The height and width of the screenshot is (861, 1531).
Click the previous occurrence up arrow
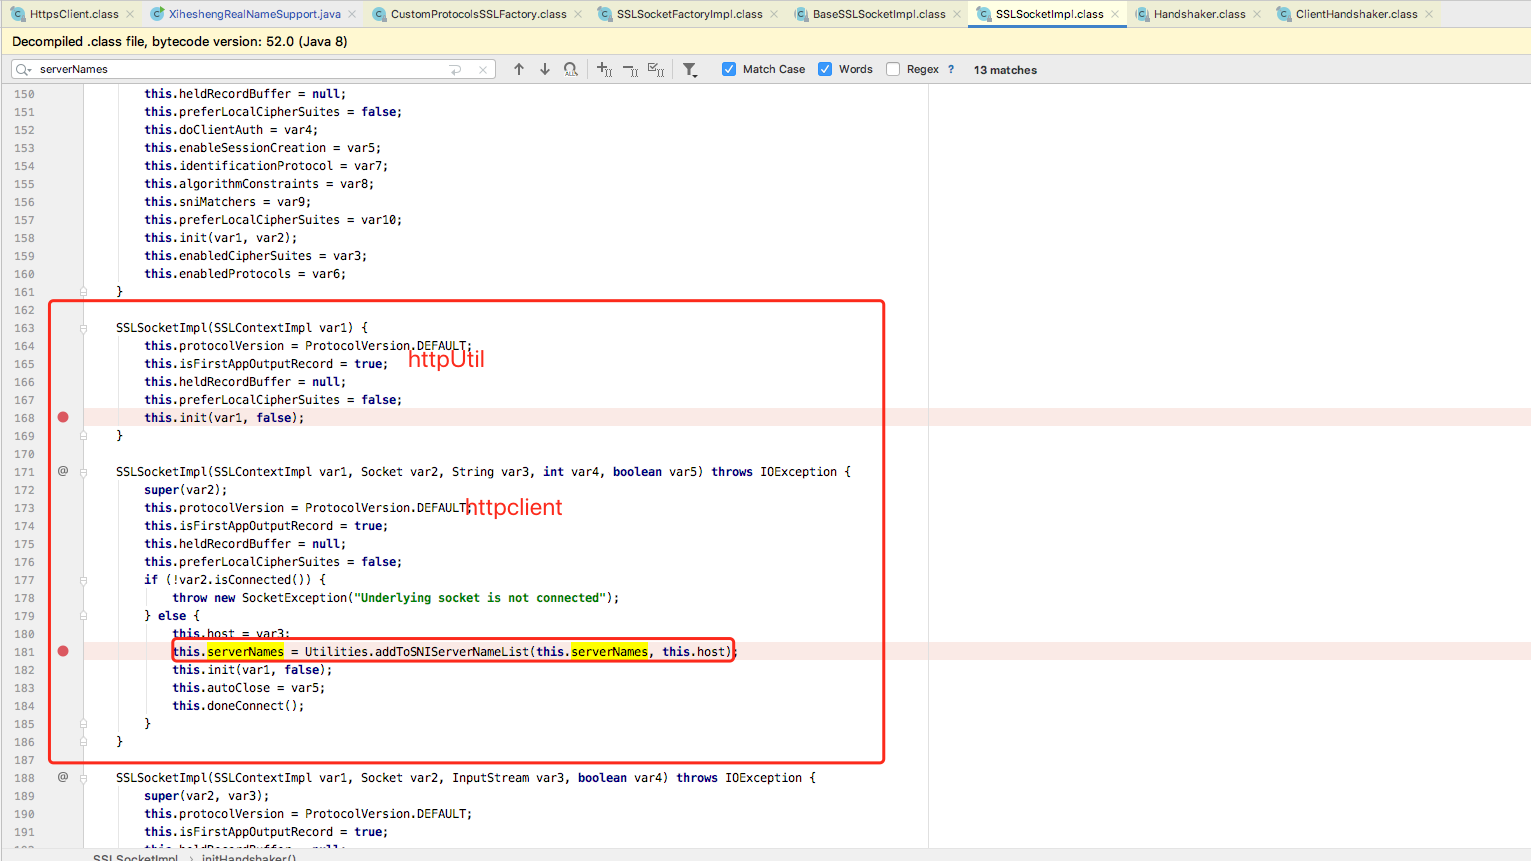[x=519, y=69]
